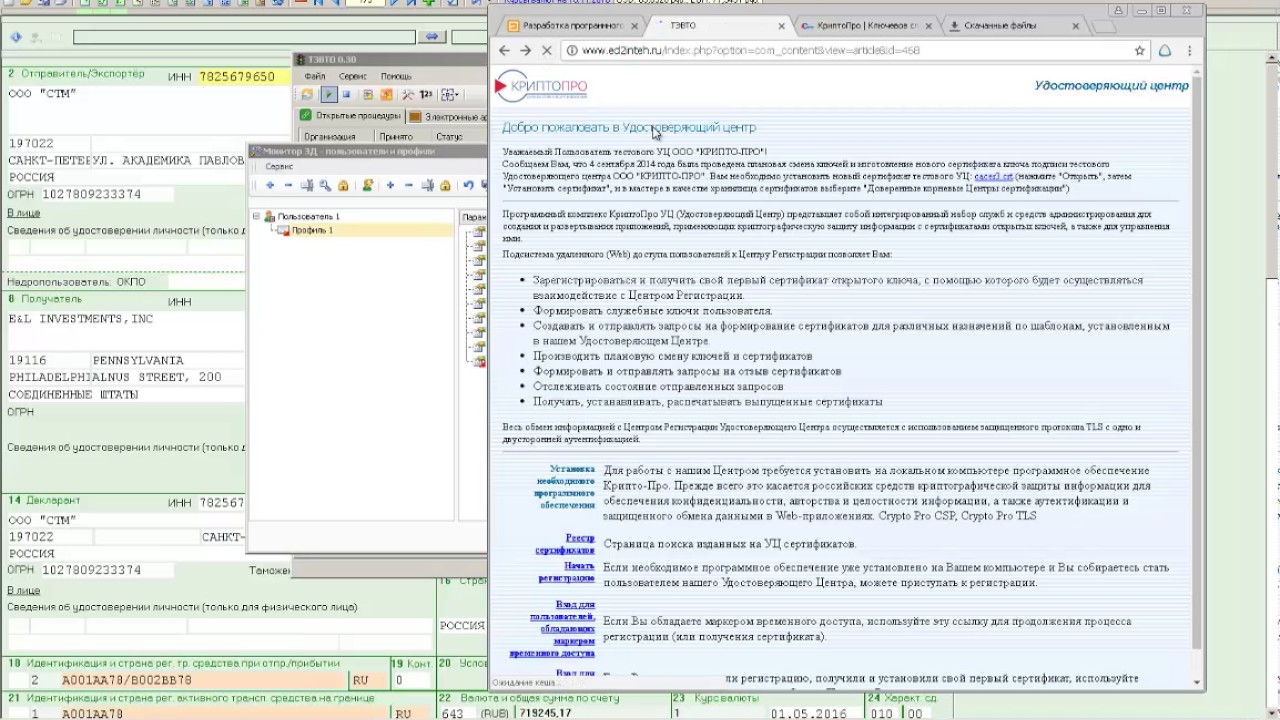
Task: Close the Скачанные файлы browser tab
Action: click(x=1076, y=26)
